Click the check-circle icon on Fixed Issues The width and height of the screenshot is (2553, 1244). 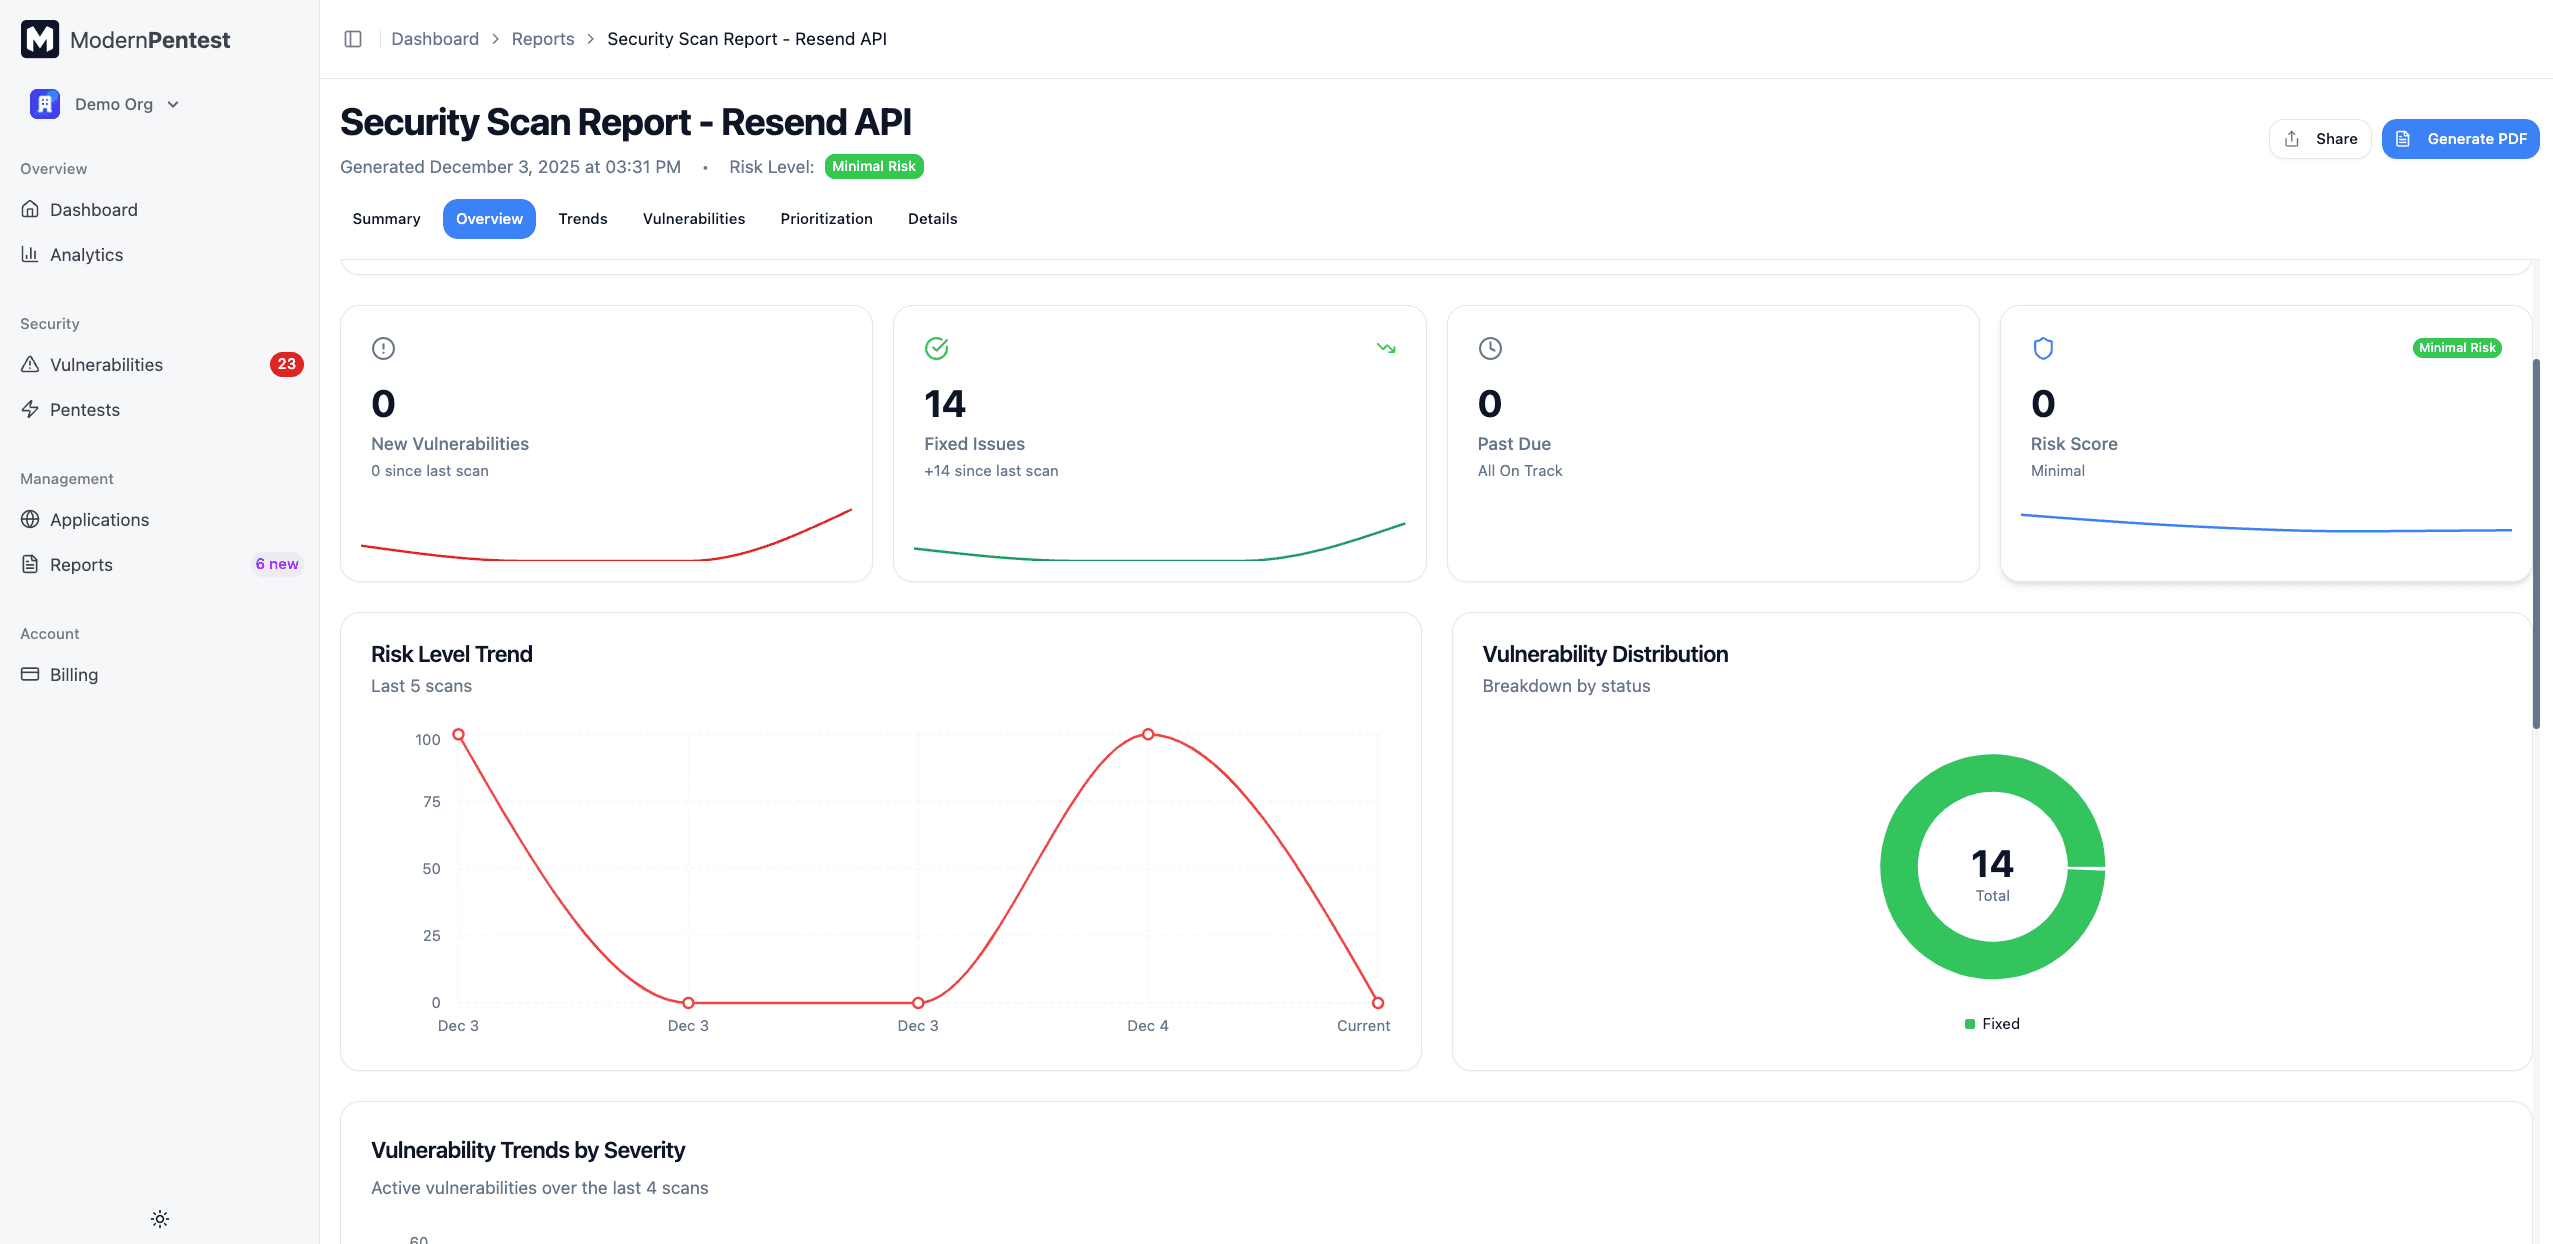click(936, 348)
